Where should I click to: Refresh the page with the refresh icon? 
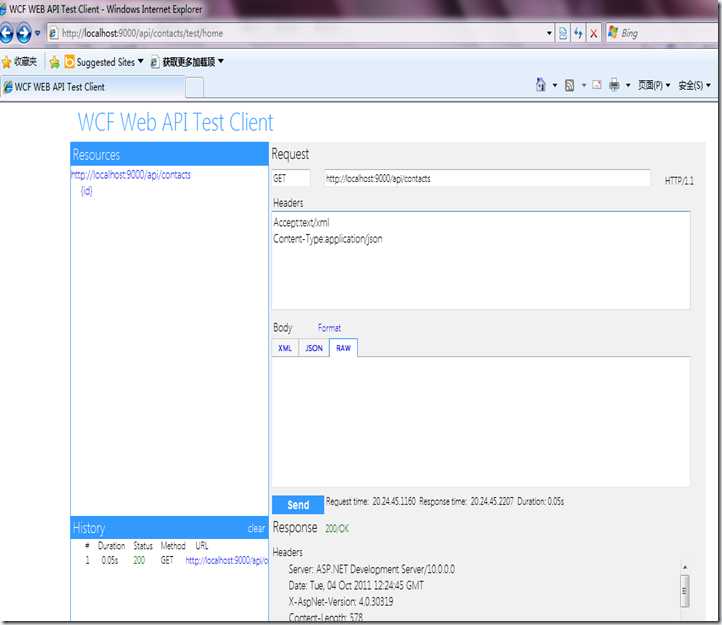(578, 33)
